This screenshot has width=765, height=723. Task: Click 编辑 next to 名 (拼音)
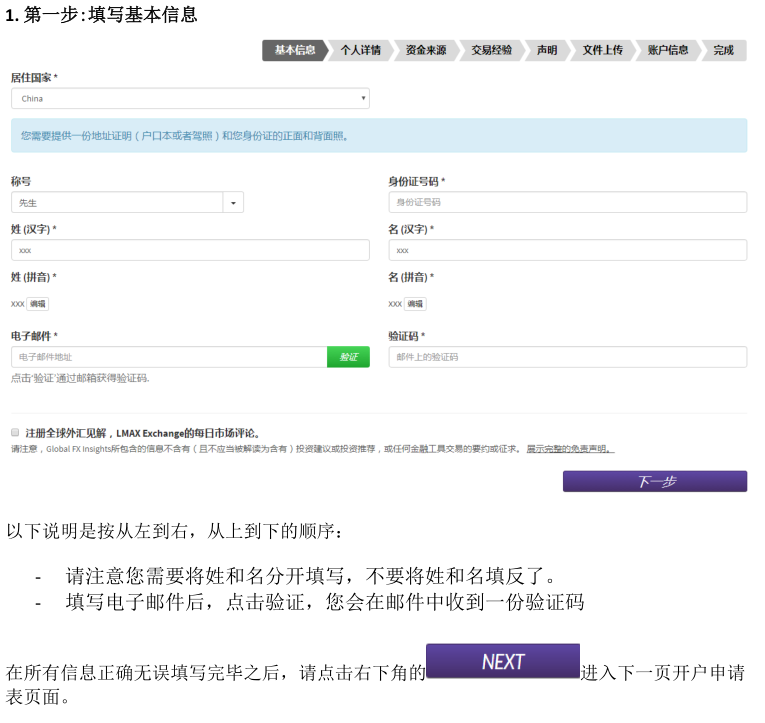(415, 304)
